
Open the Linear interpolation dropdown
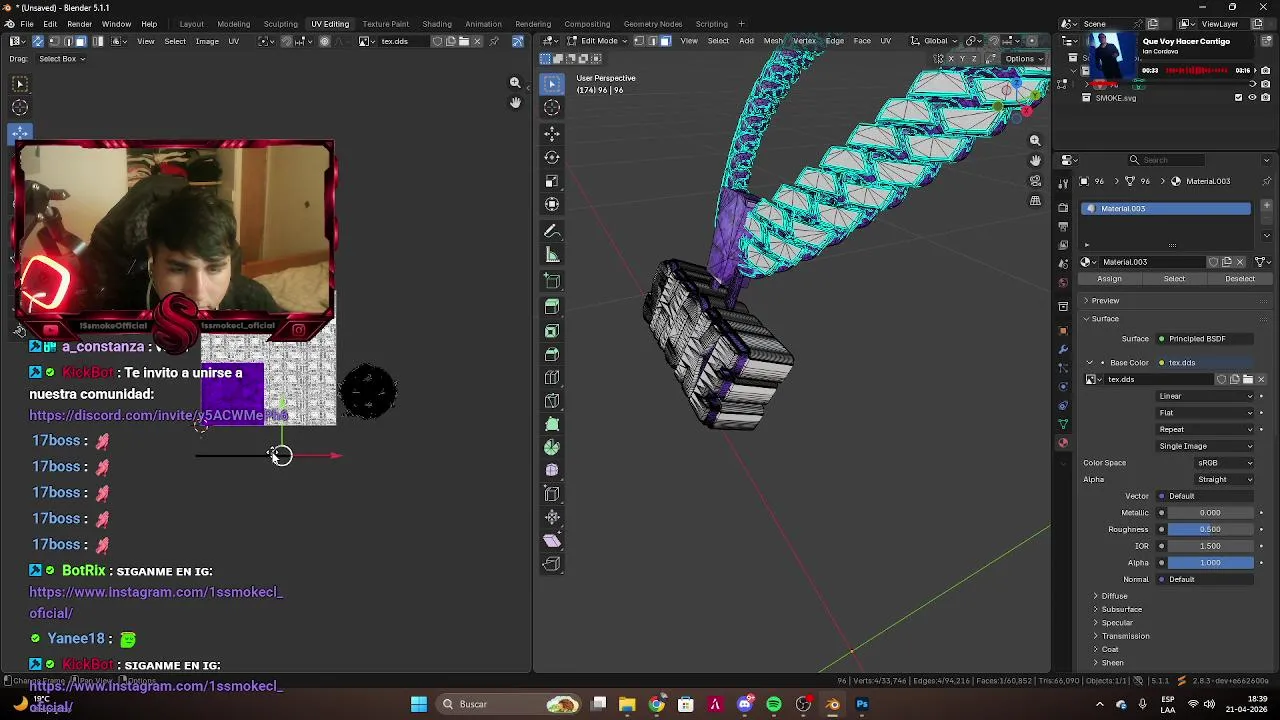coord(1205,396)
